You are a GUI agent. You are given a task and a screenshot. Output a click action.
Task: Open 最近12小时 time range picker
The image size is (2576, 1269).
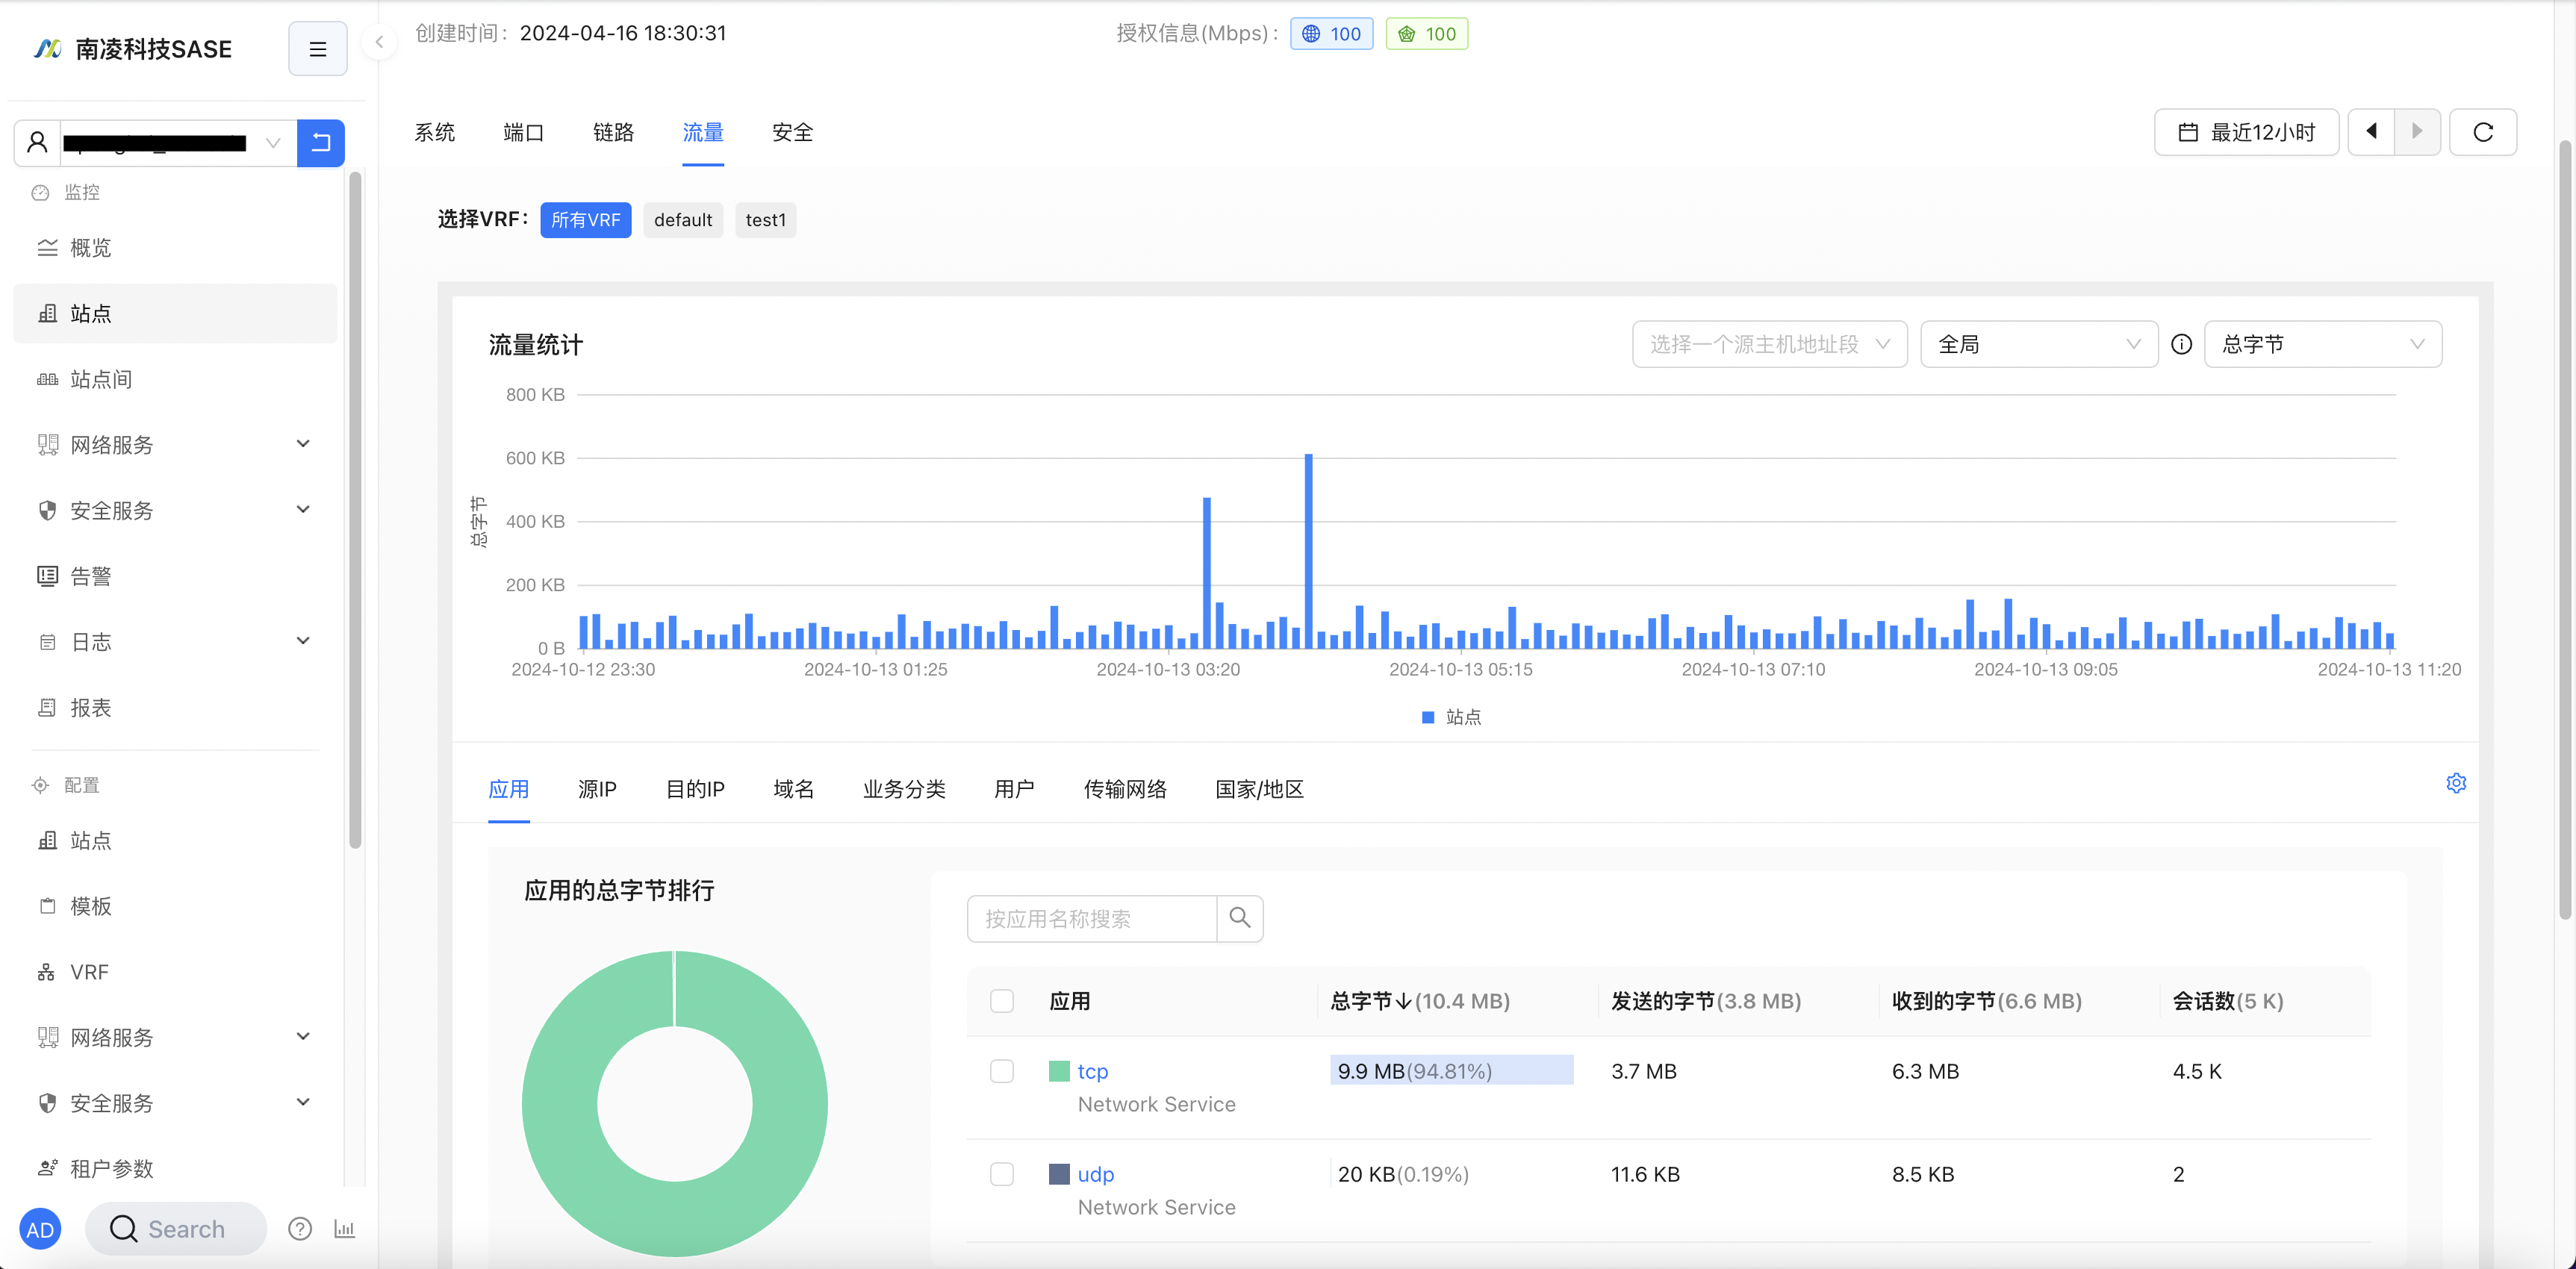click(2246, 132)
